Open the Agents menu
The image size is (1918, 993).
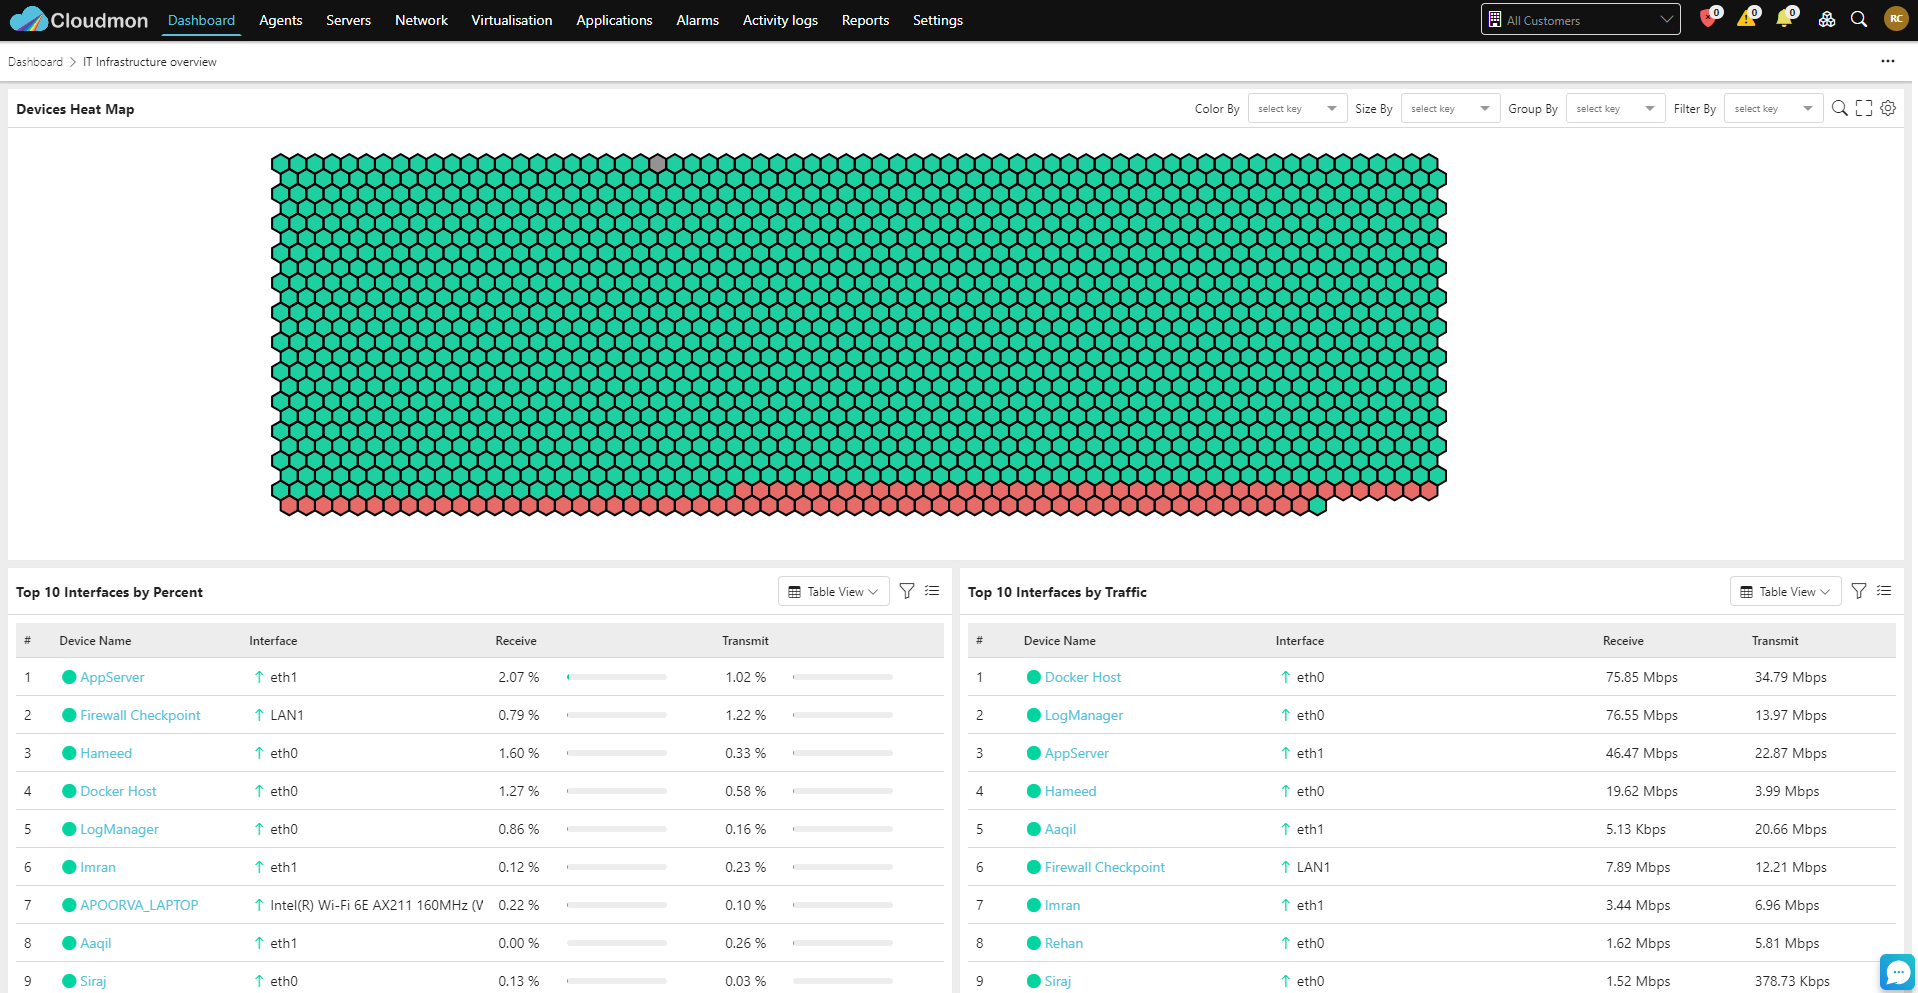(x=280, y=20)
